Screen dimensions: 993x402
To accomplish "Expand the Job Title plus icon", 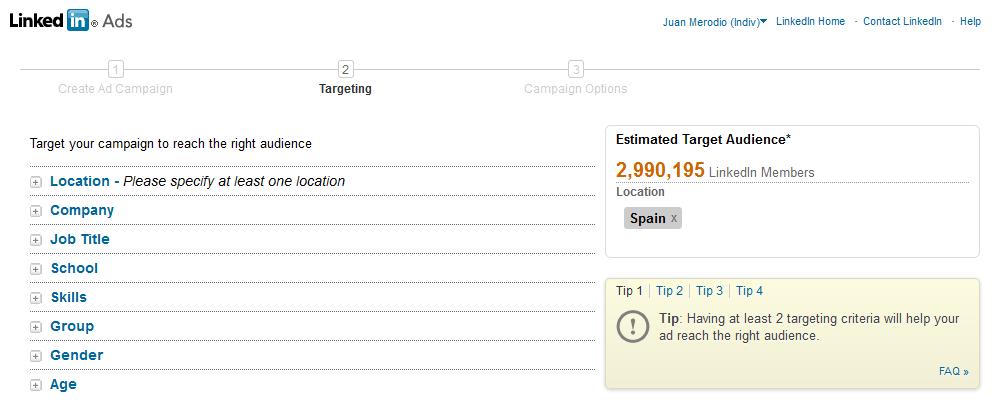I will (36, 241).
